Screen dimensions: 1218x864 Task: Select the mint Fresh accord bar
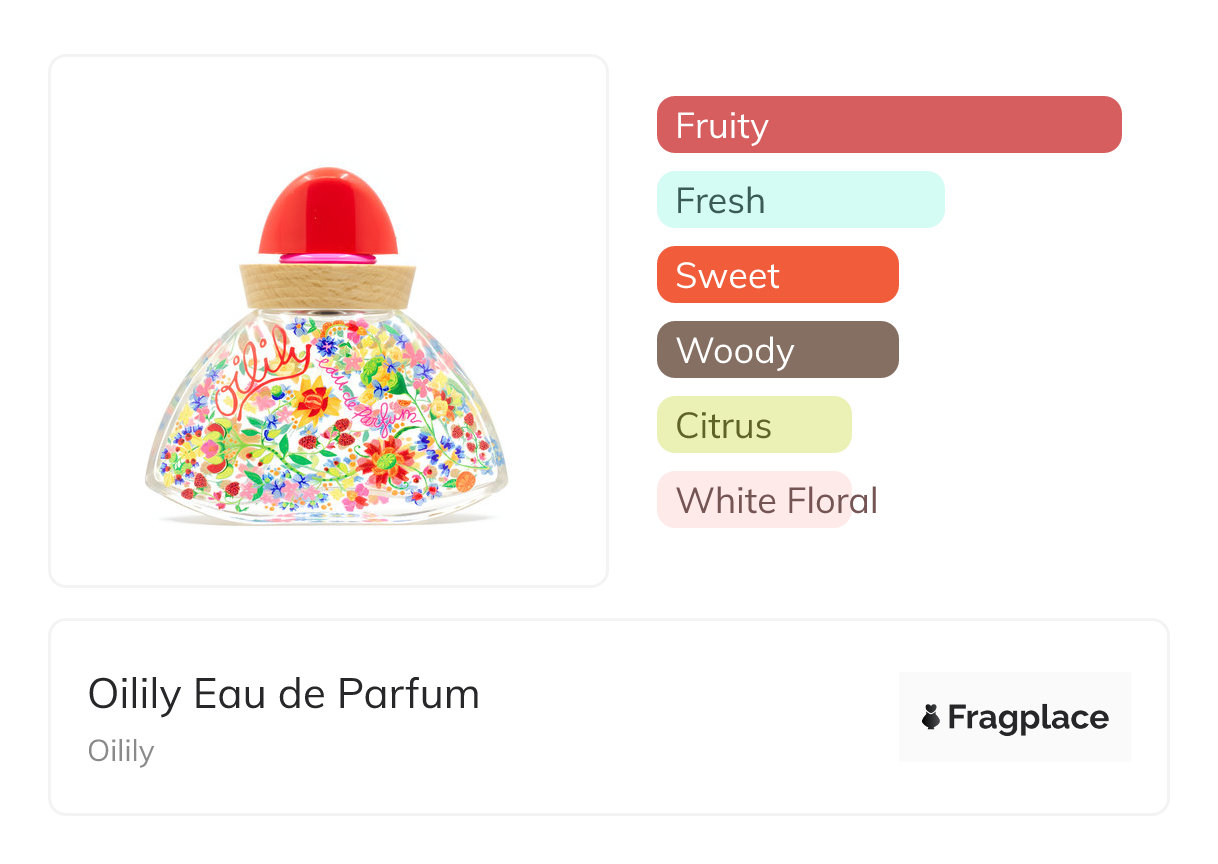point(800,200)
